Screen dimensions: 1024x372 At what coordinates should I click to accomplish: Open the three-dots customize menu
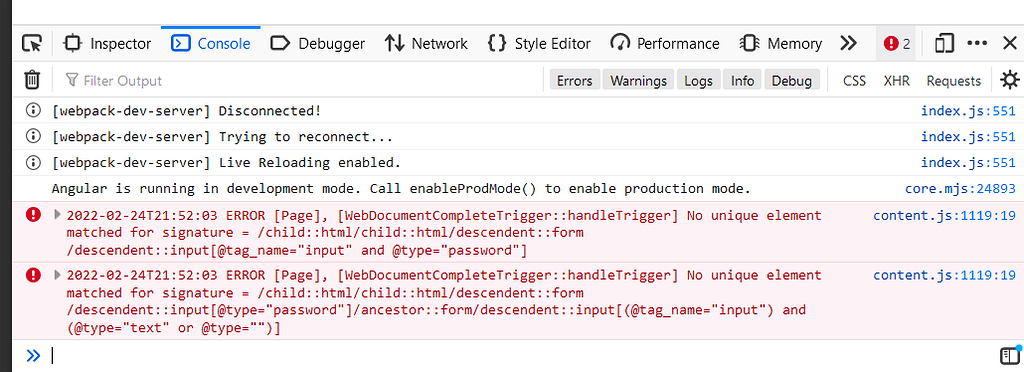[x=977, y=43]
